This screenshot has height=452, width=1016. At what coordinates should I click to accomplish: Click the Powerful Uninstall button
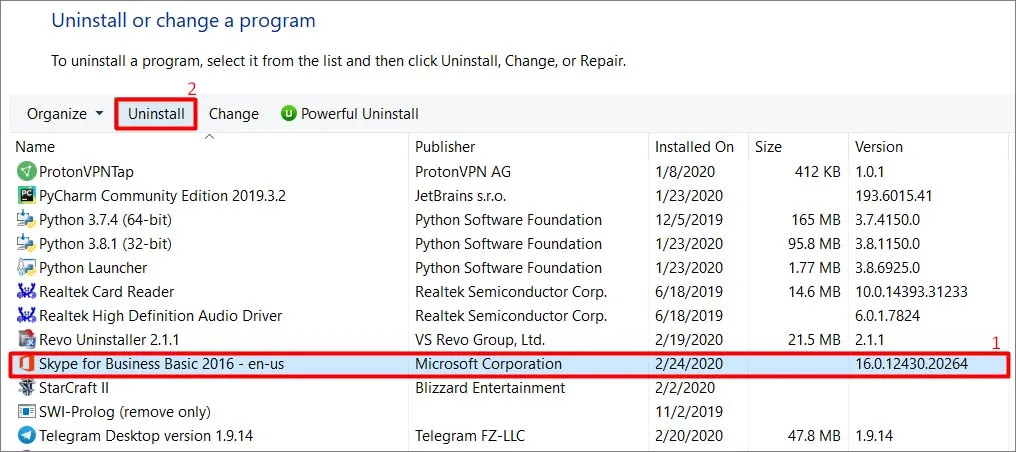point(350,114)
